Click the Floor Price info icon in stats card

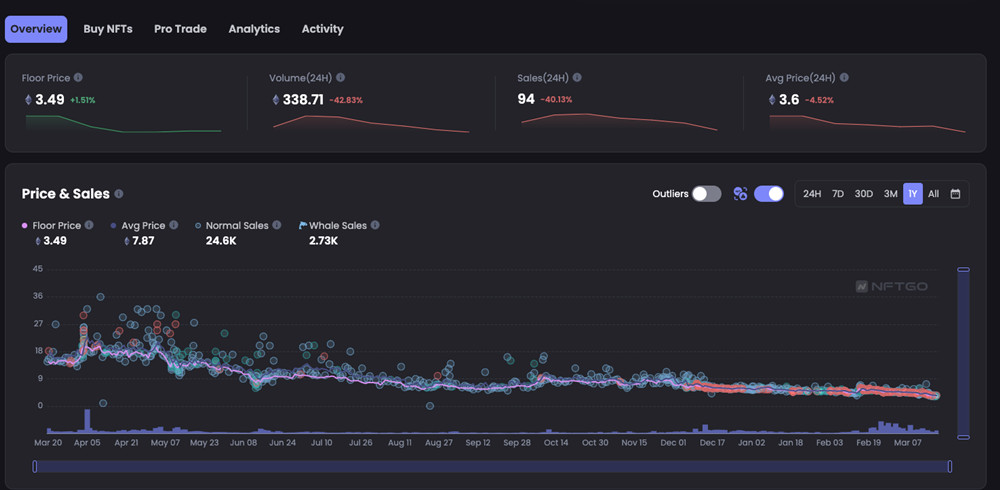[78, 77]
